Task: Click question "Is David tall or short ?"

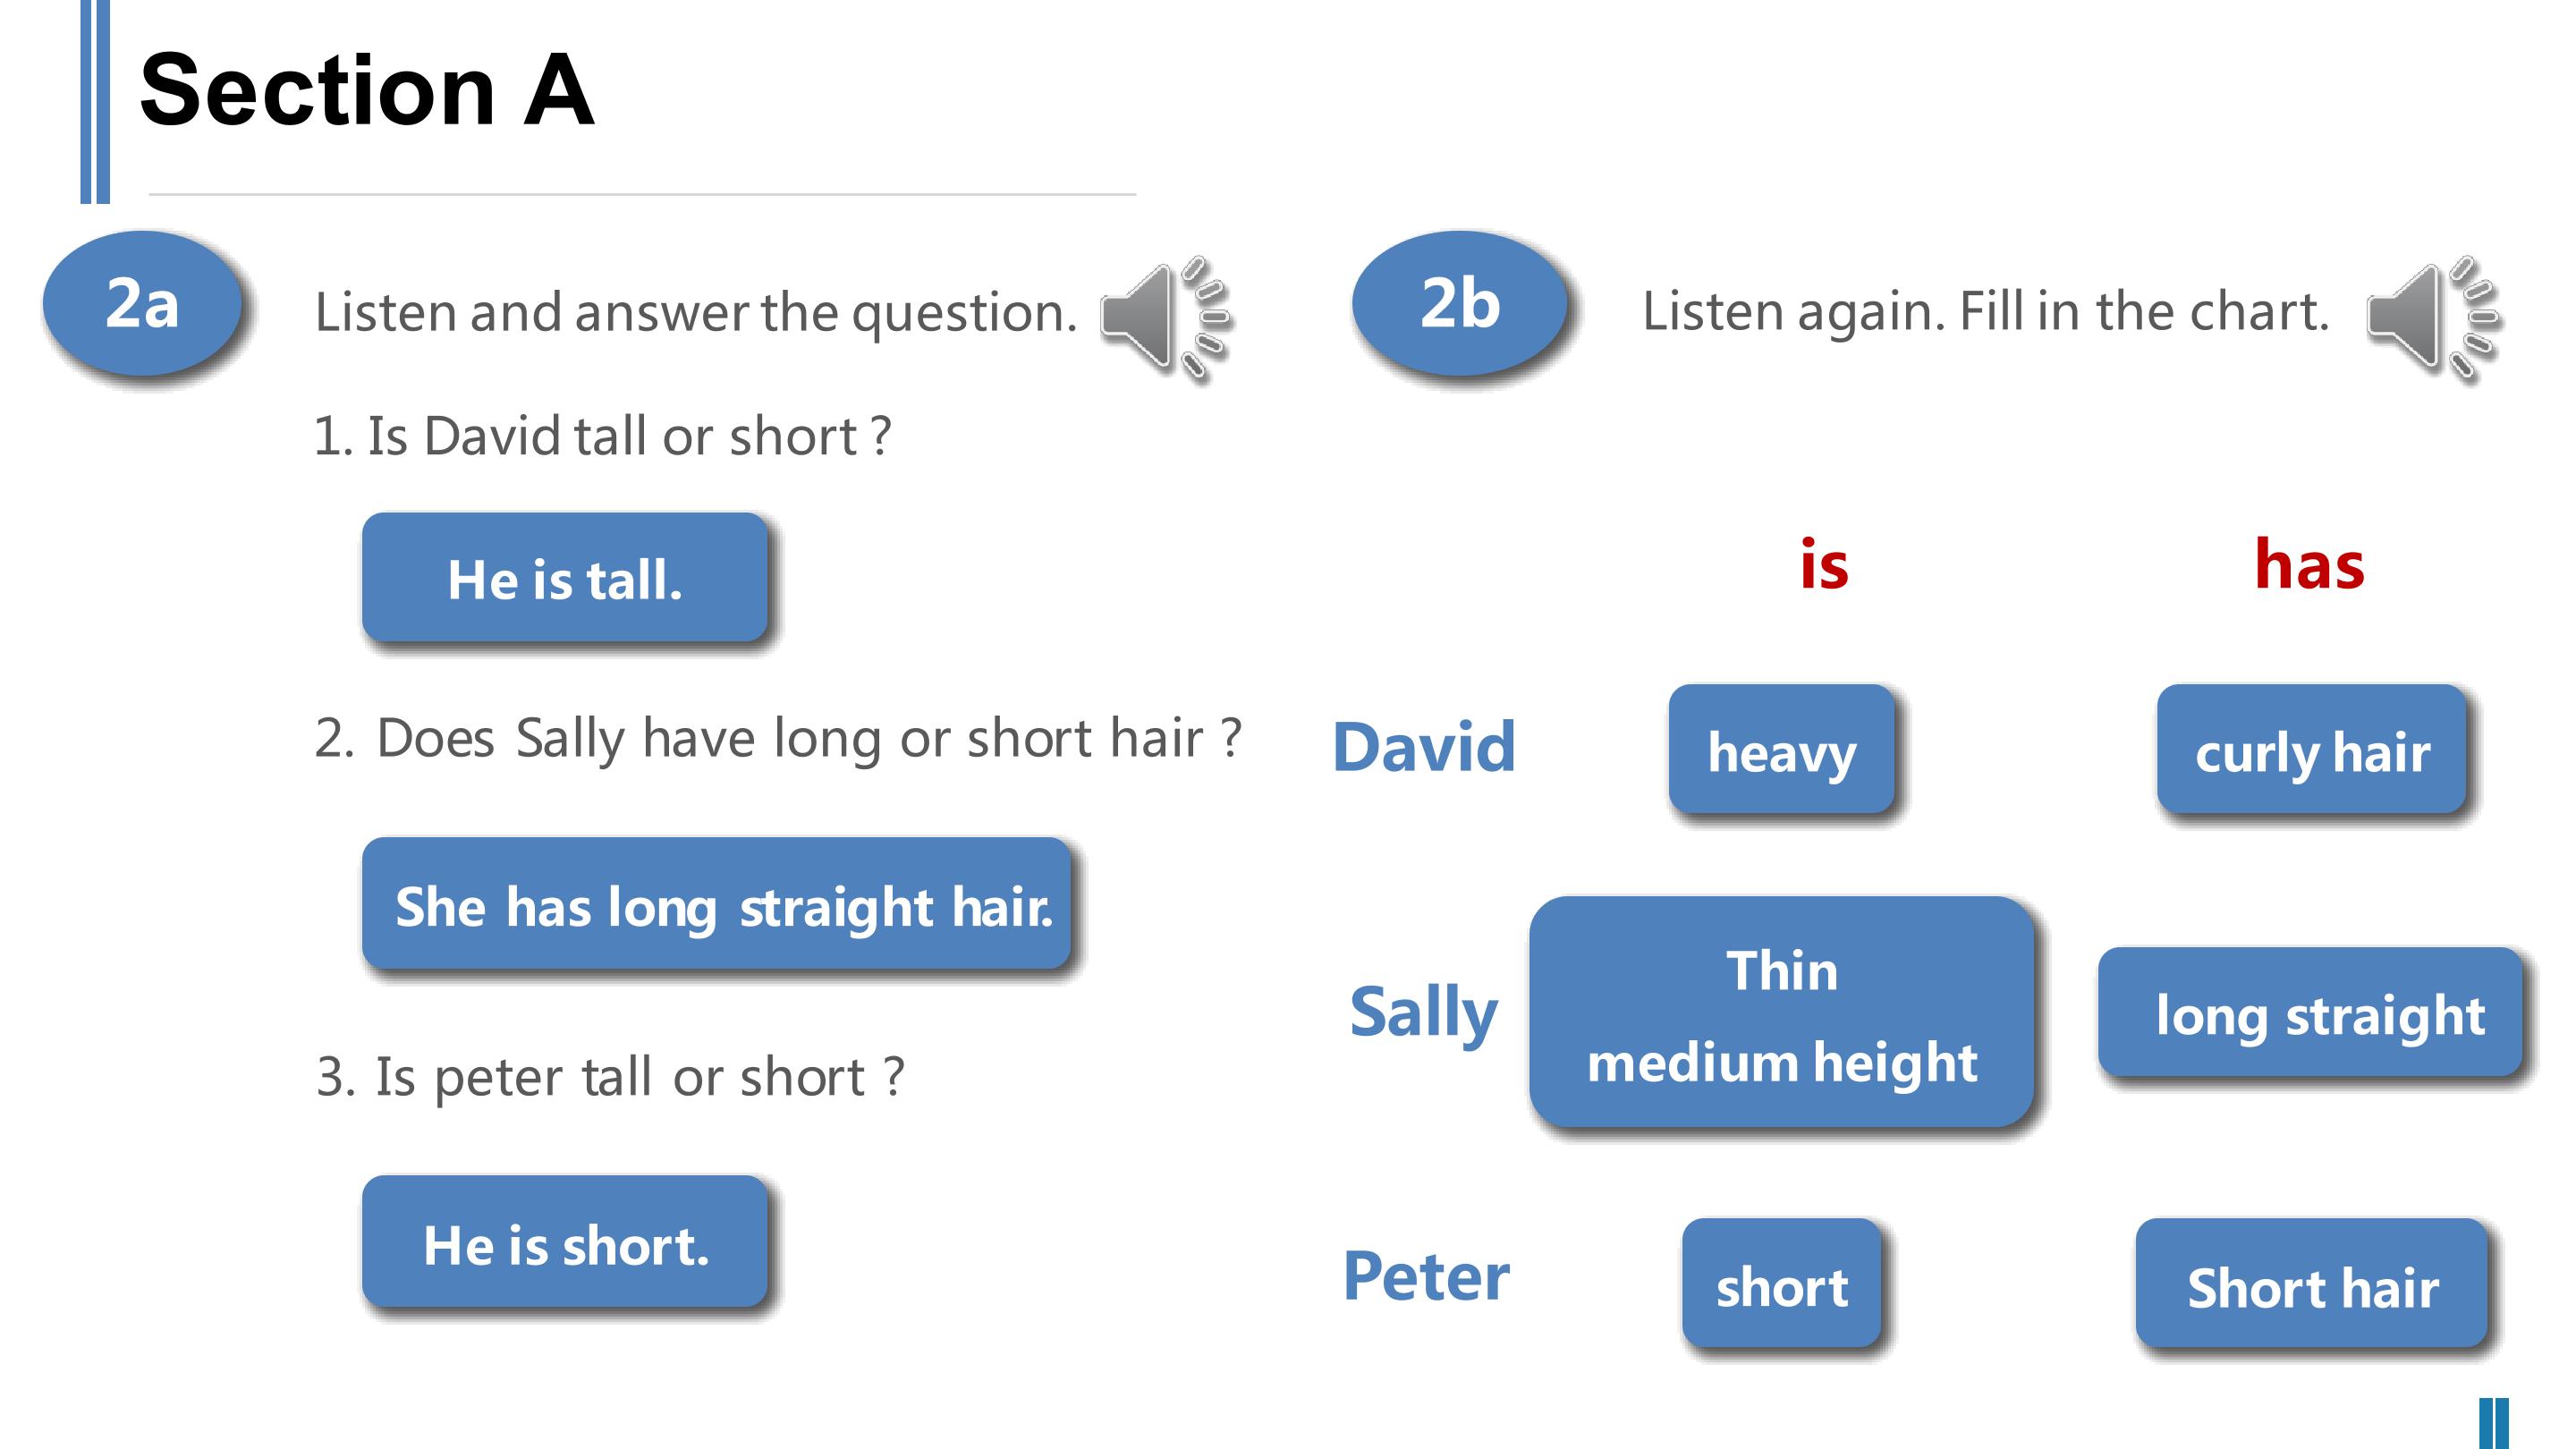Action: click(602, 436)
